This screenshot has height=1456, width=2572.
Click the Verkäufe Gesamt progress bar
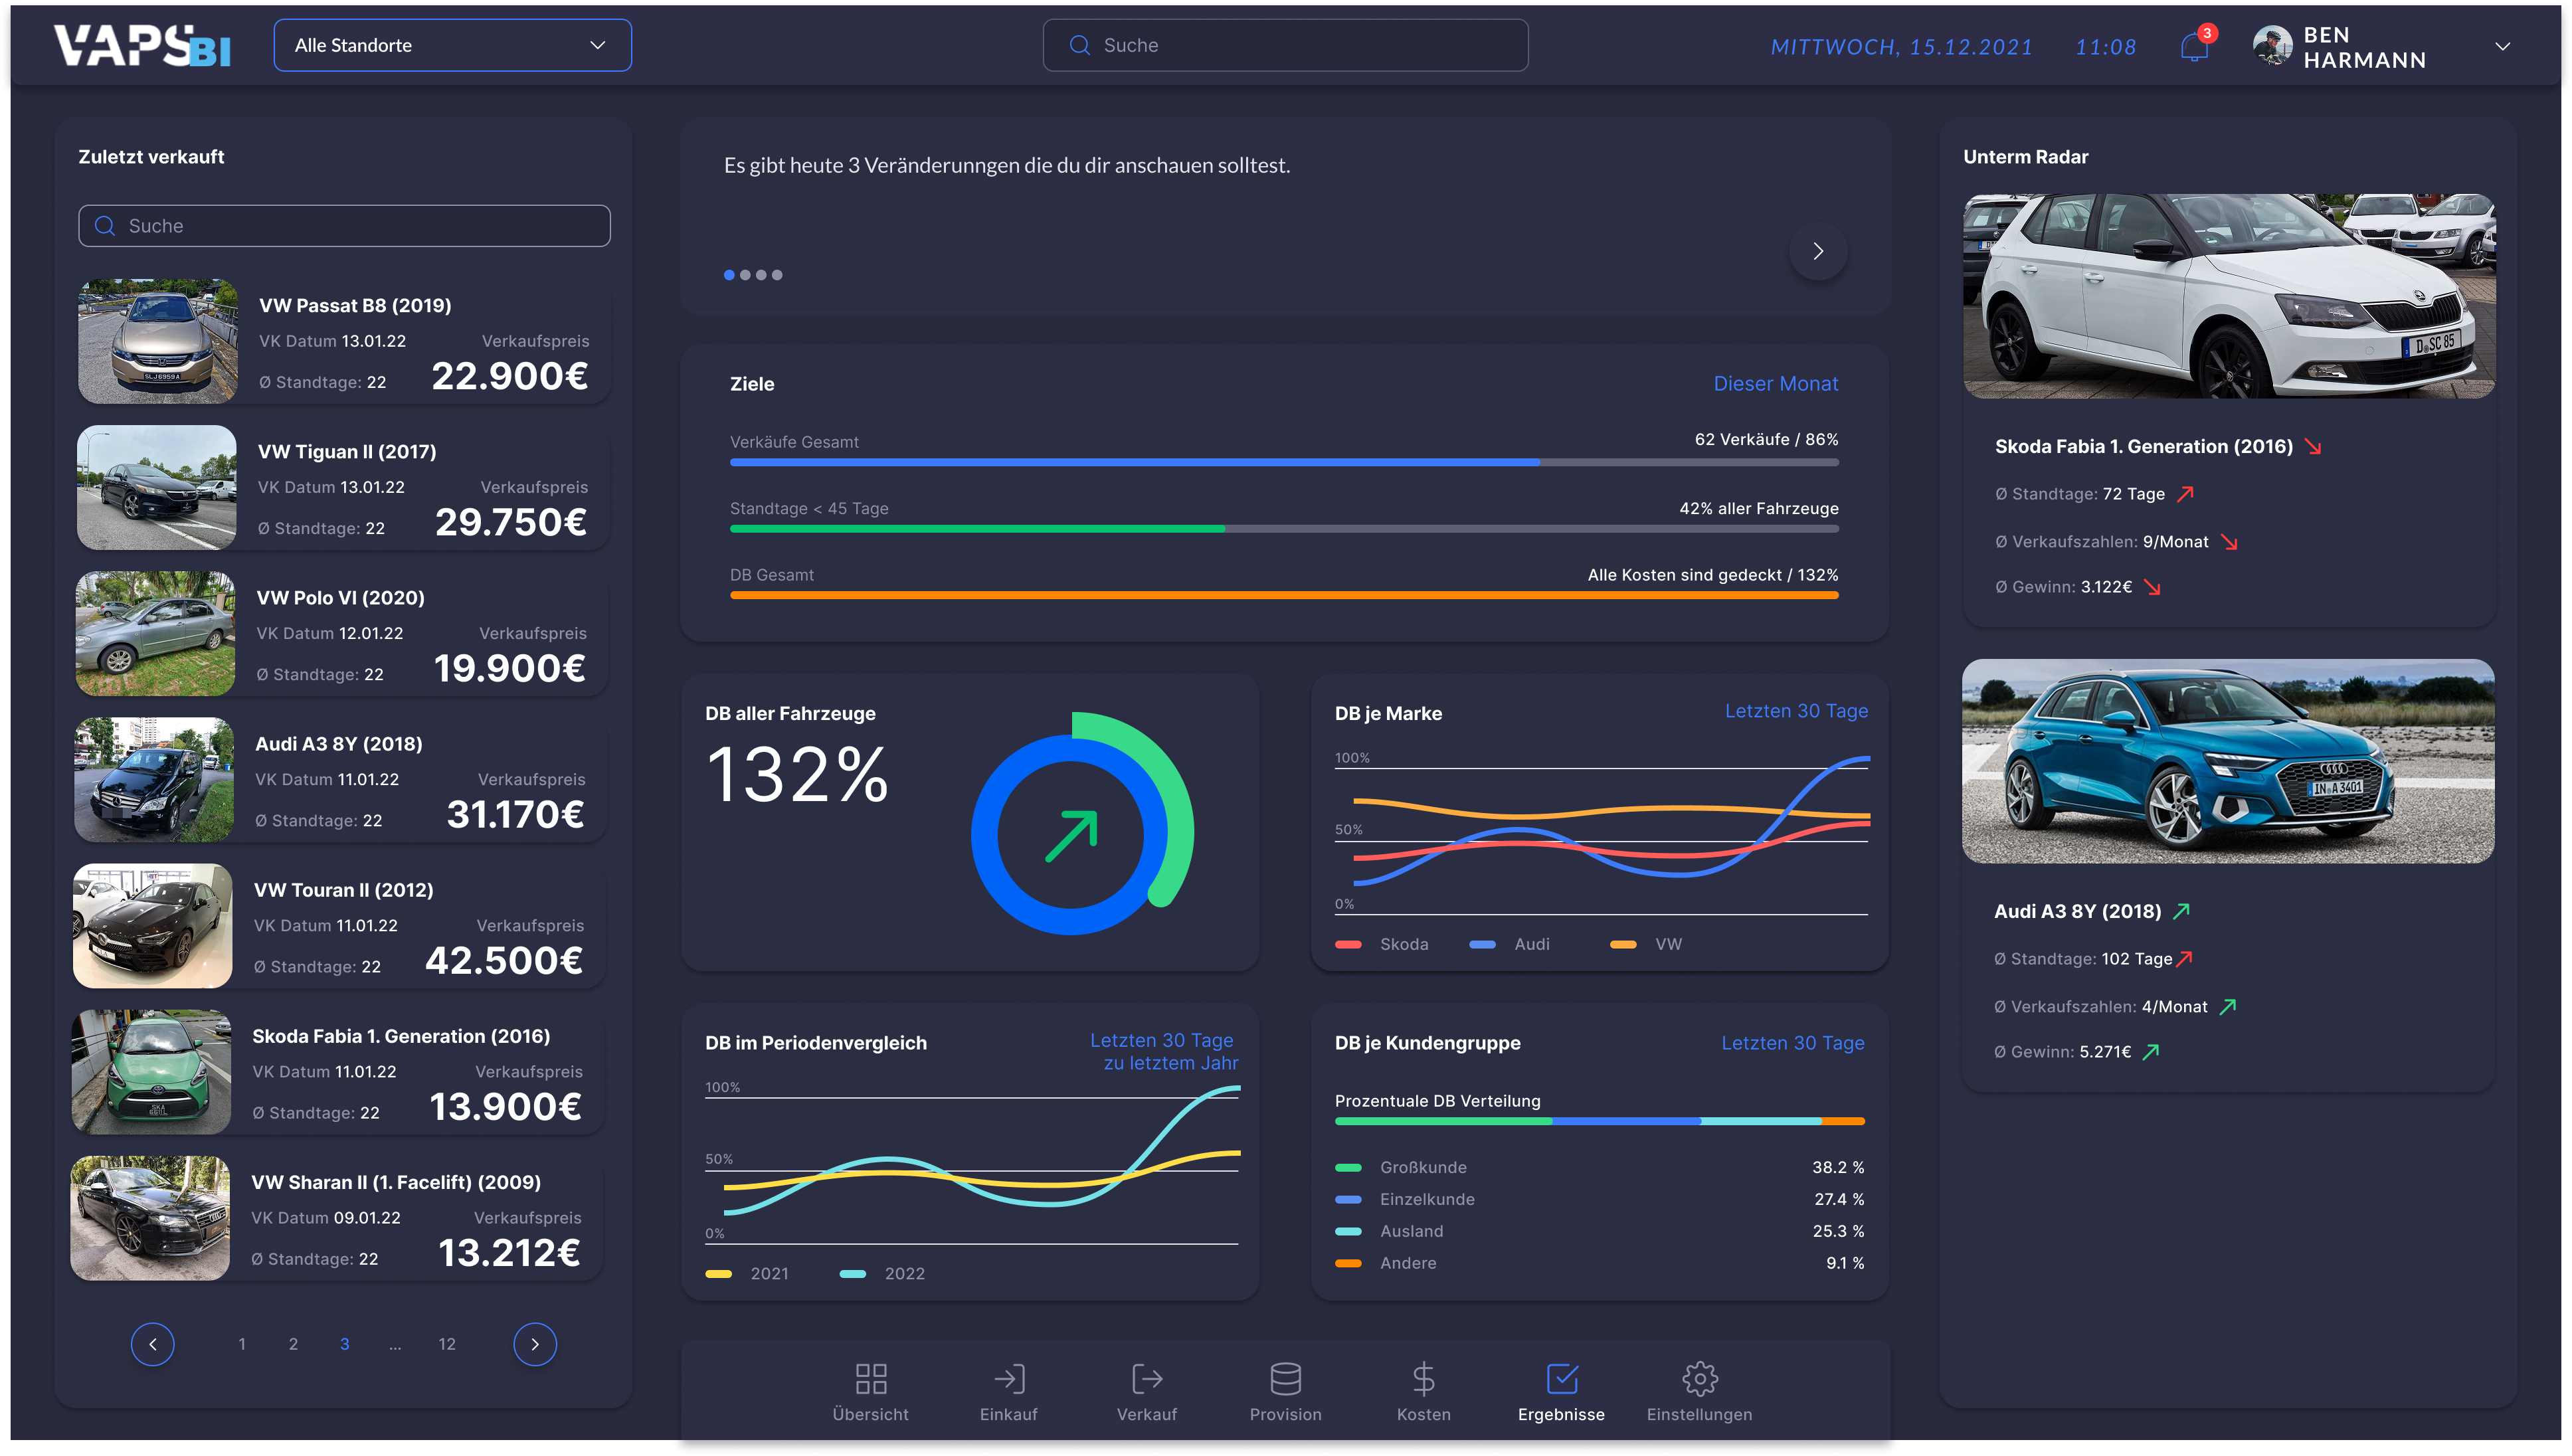click(x=1284, y=462)
